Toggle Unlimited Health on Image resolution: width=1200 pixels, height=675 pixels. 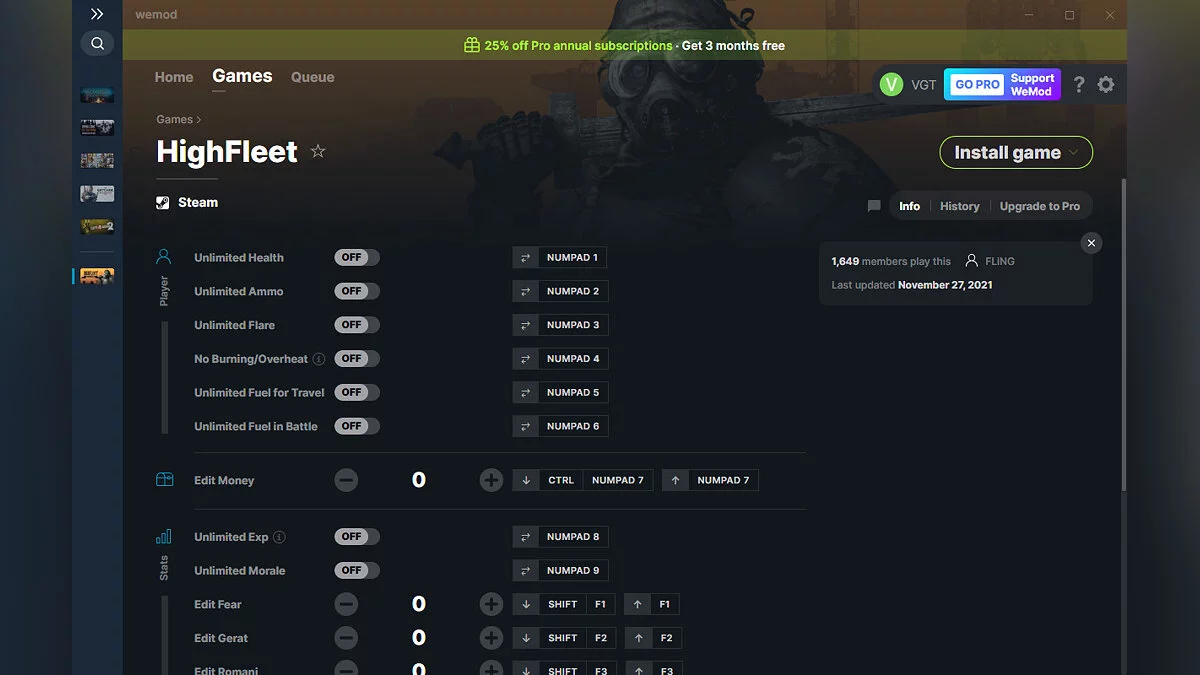point(357,258)
